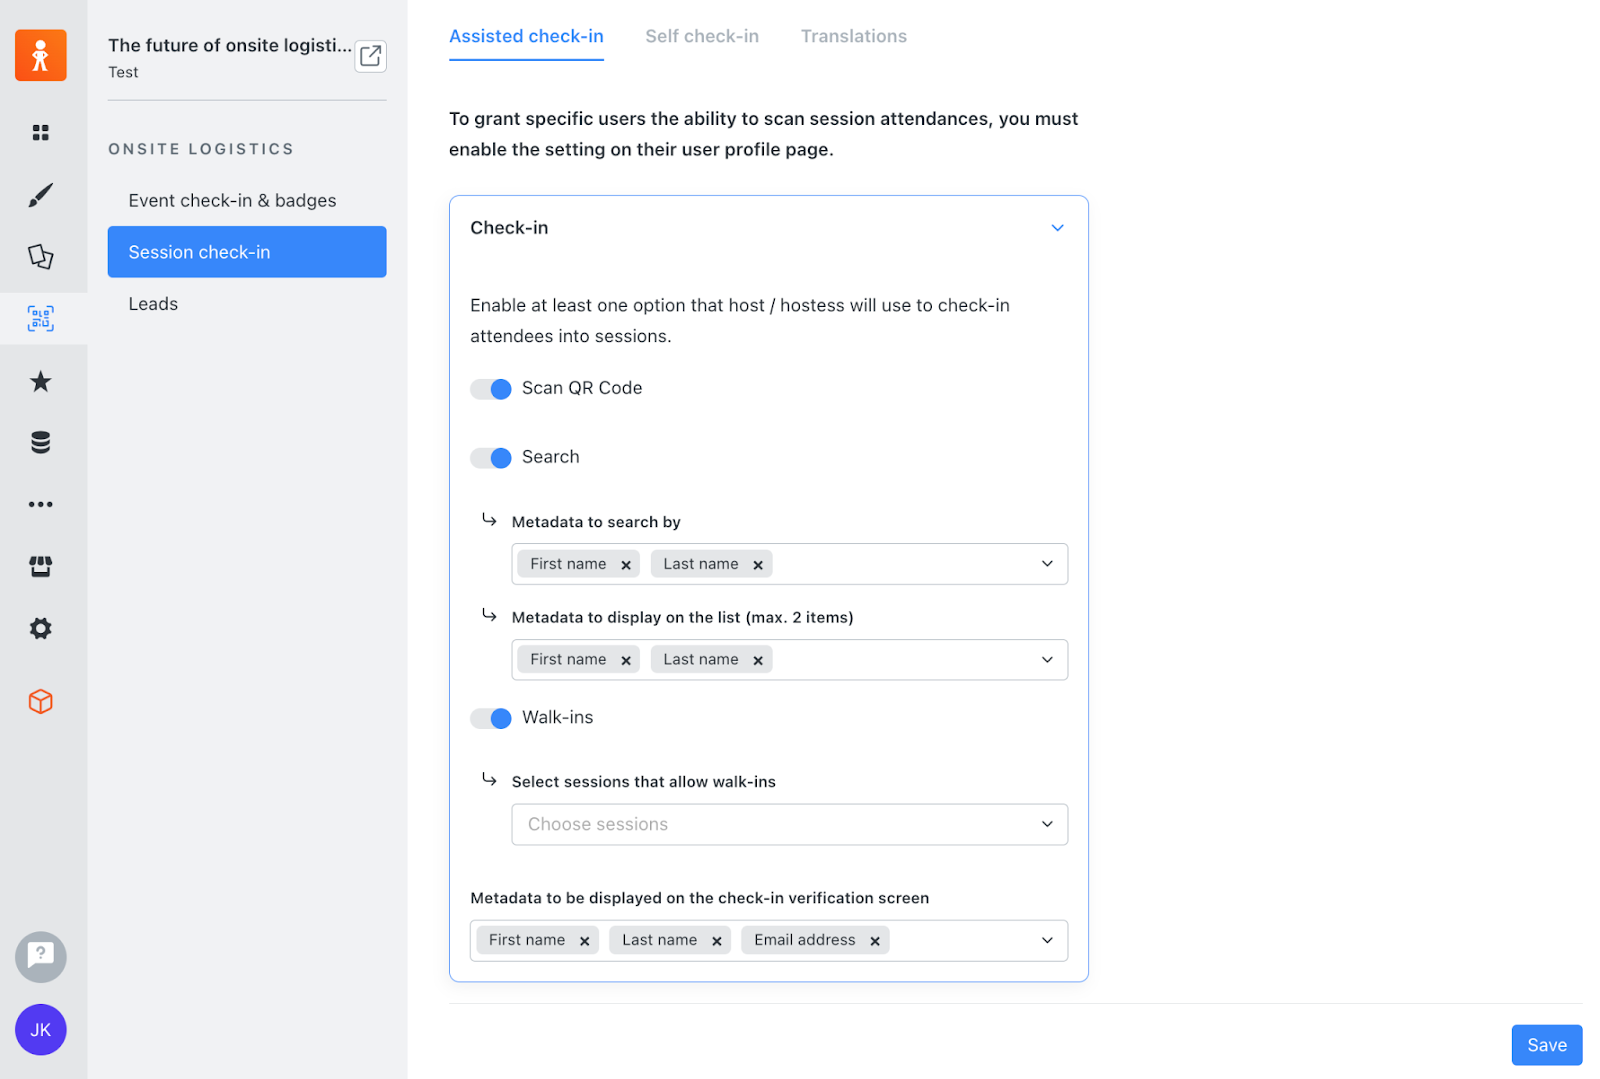Click the Save button

(x=1546, y=1044)
